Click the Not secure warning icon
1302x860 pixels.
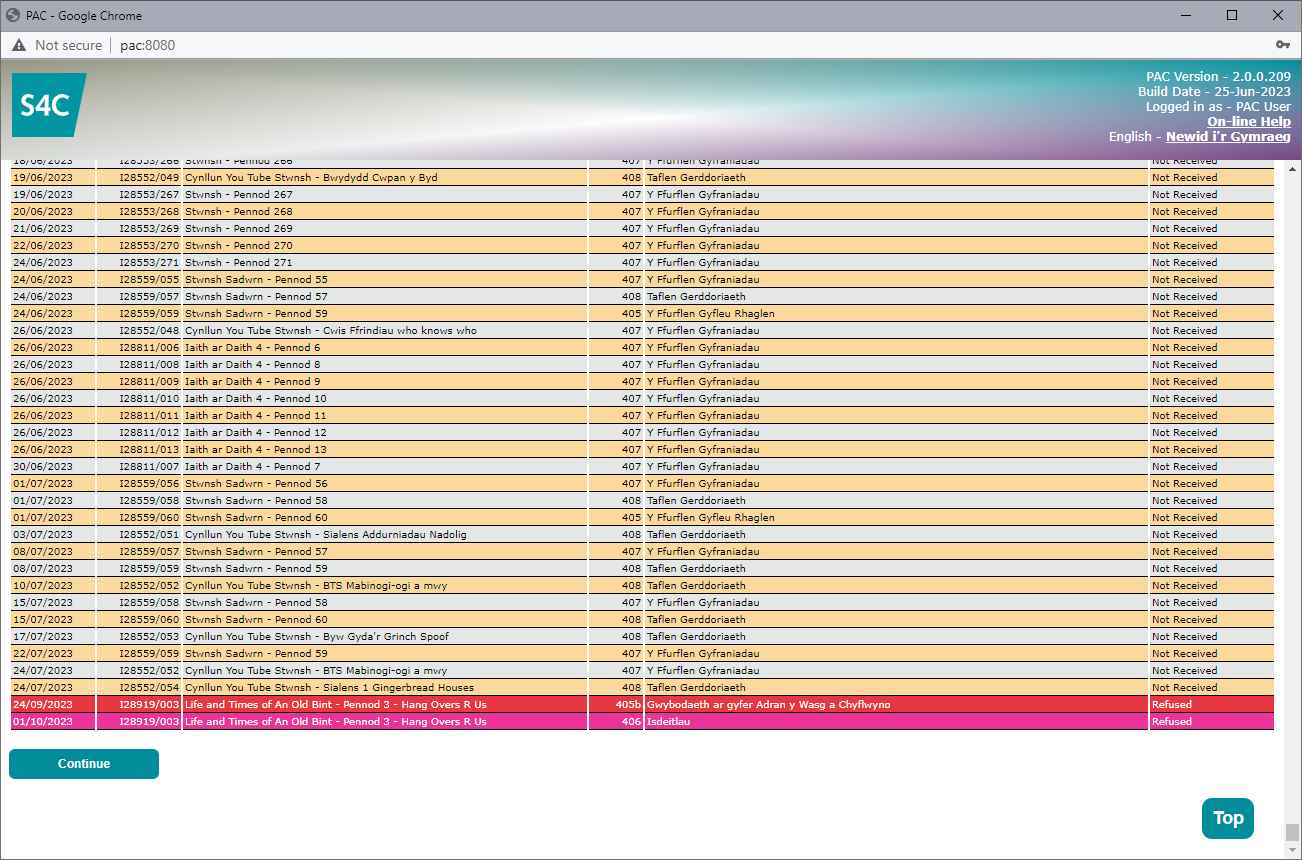coord(19,45)
